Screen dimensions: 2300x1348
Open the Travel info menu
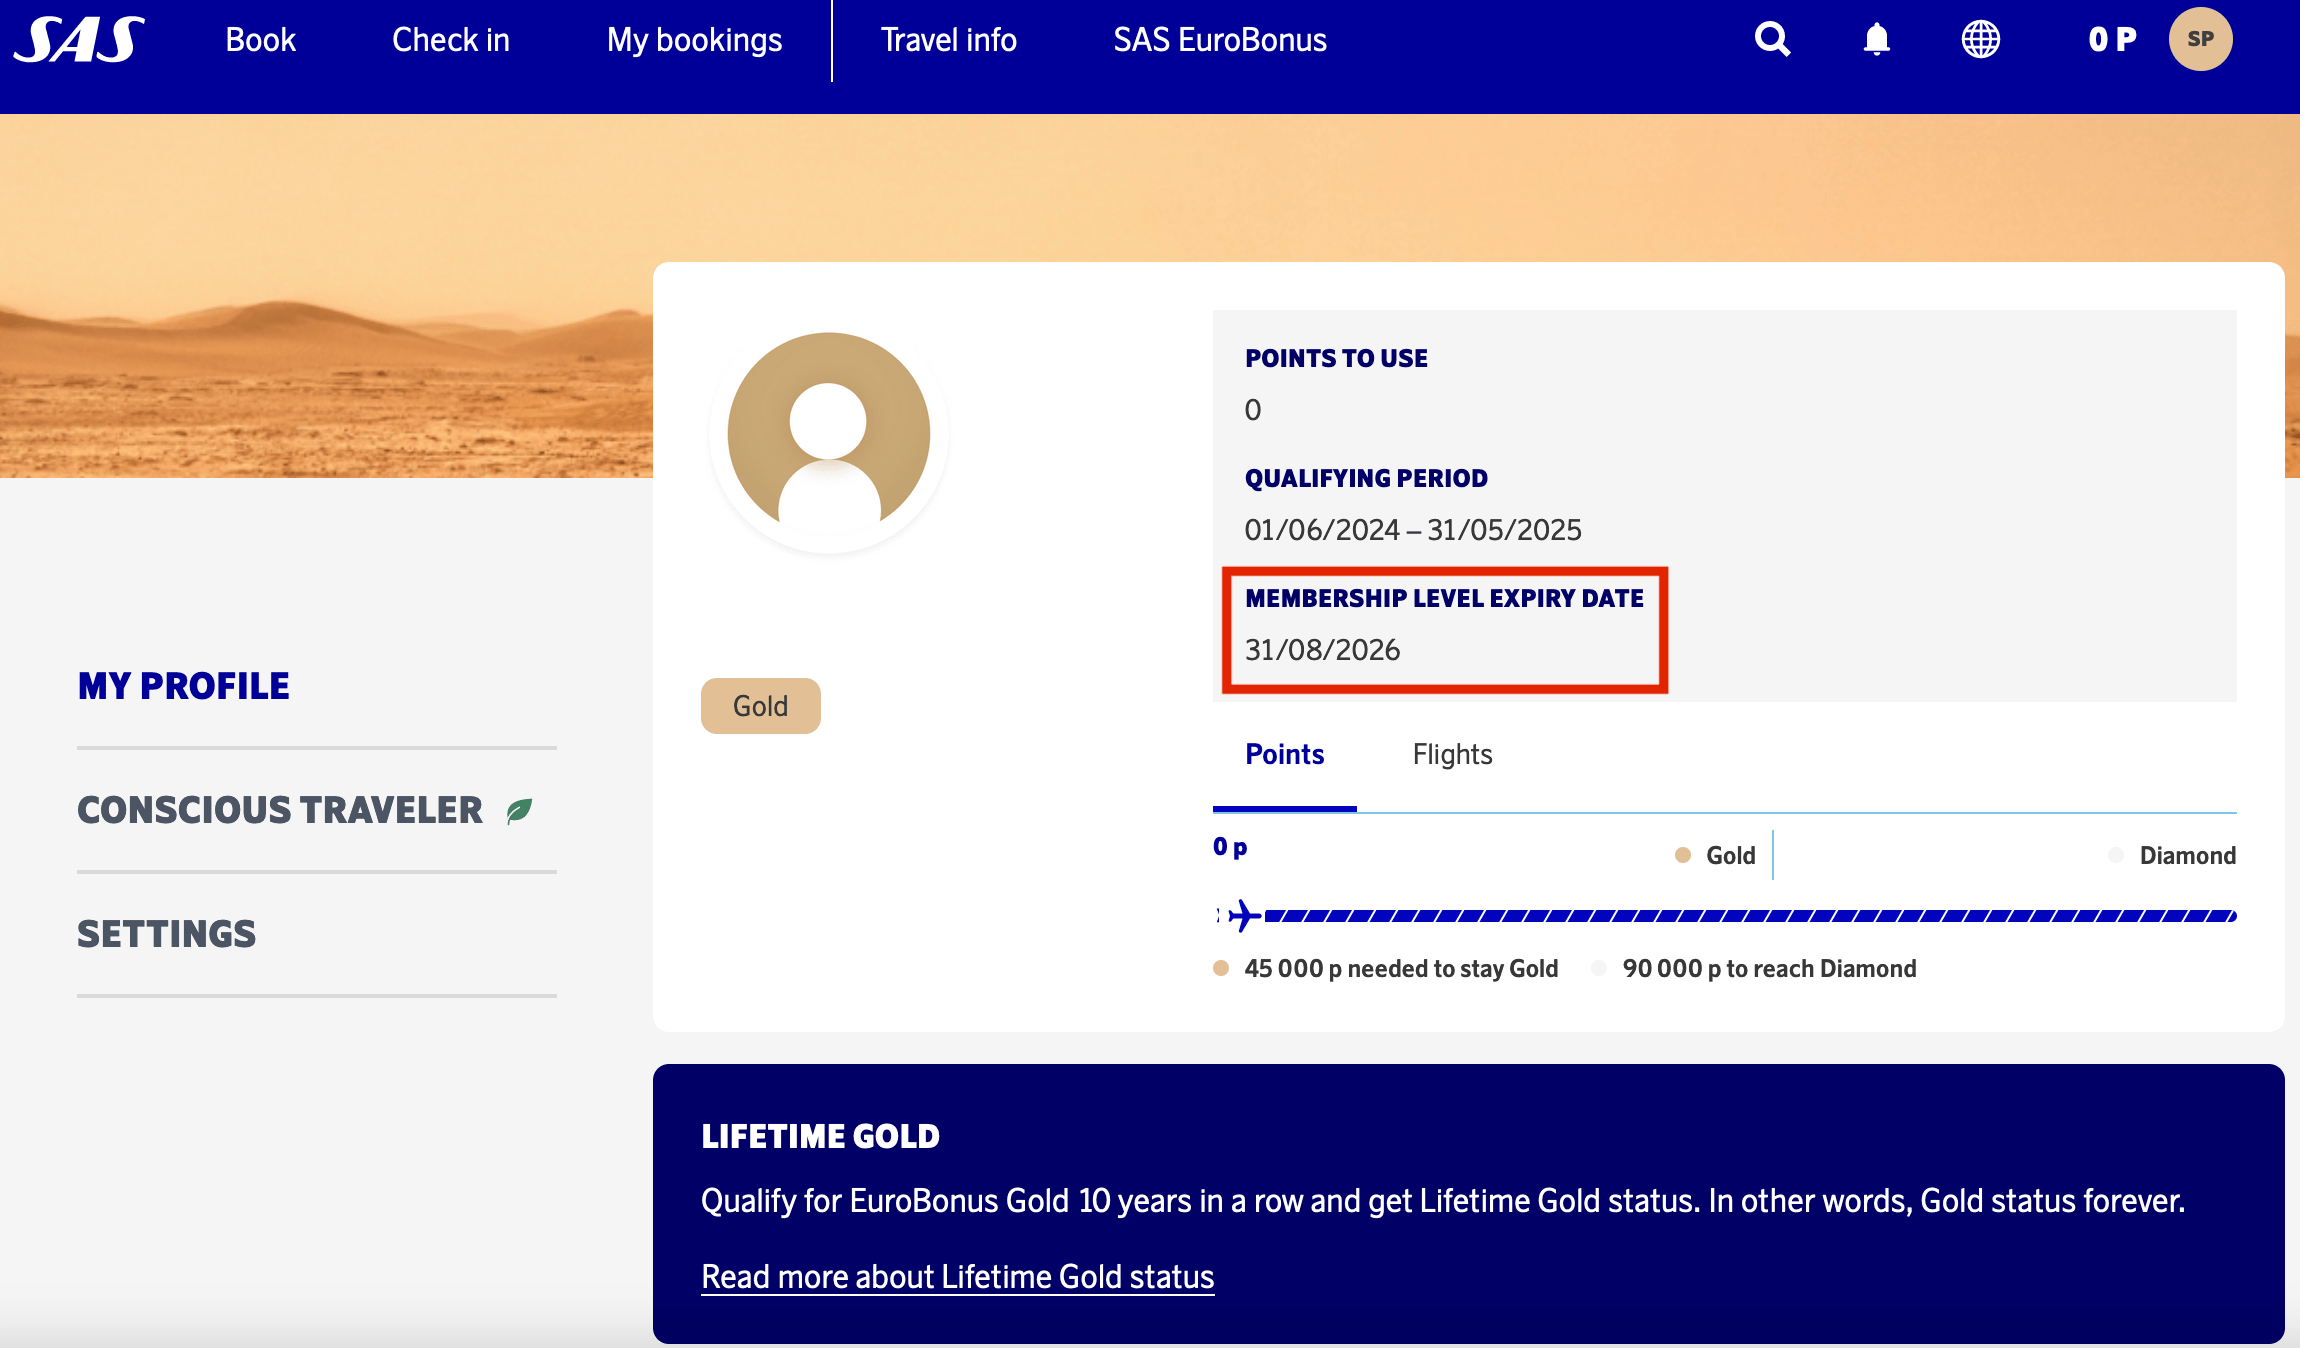[x=947, y=39]
